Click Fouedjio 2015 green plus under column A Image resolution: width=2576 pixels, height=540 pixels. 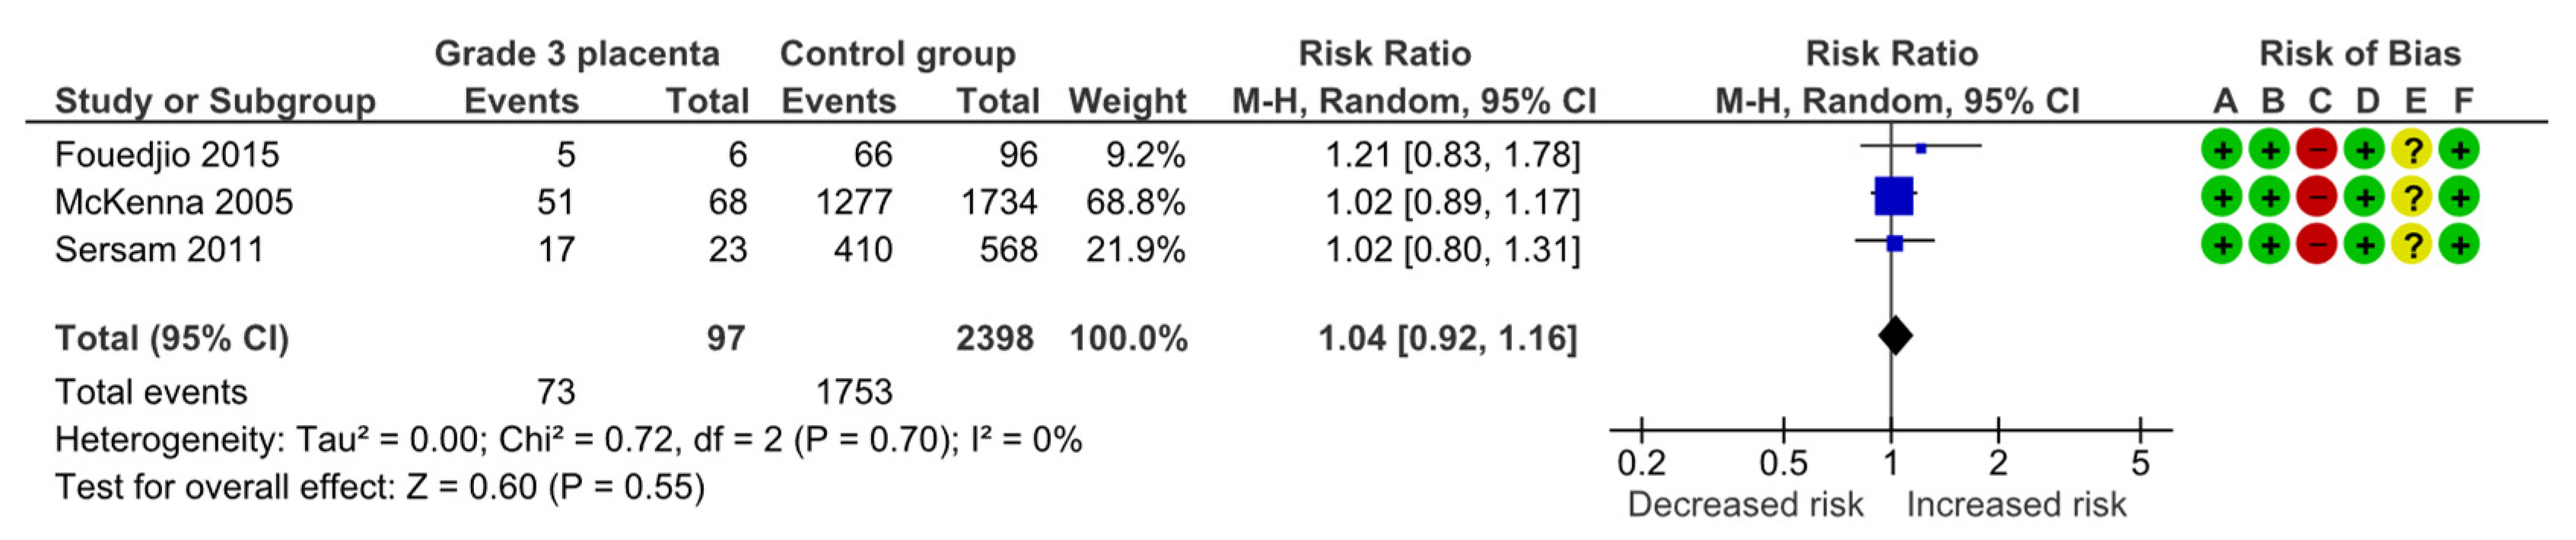coord(2223,151)
